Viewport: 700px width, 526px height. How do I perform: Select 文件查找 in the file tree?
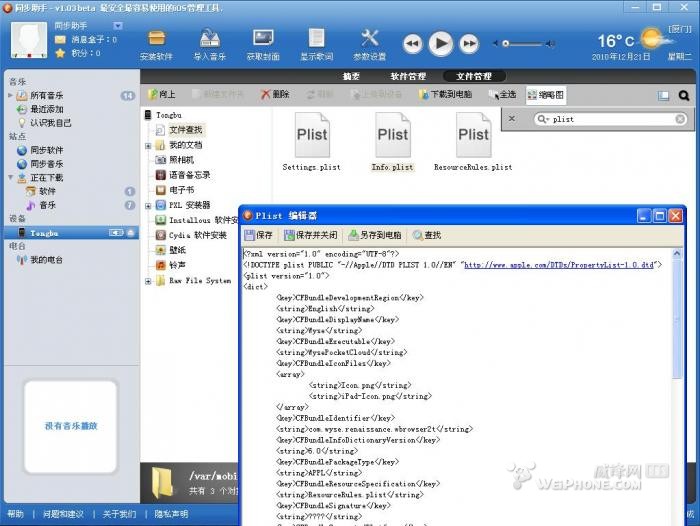coord(185,130)
